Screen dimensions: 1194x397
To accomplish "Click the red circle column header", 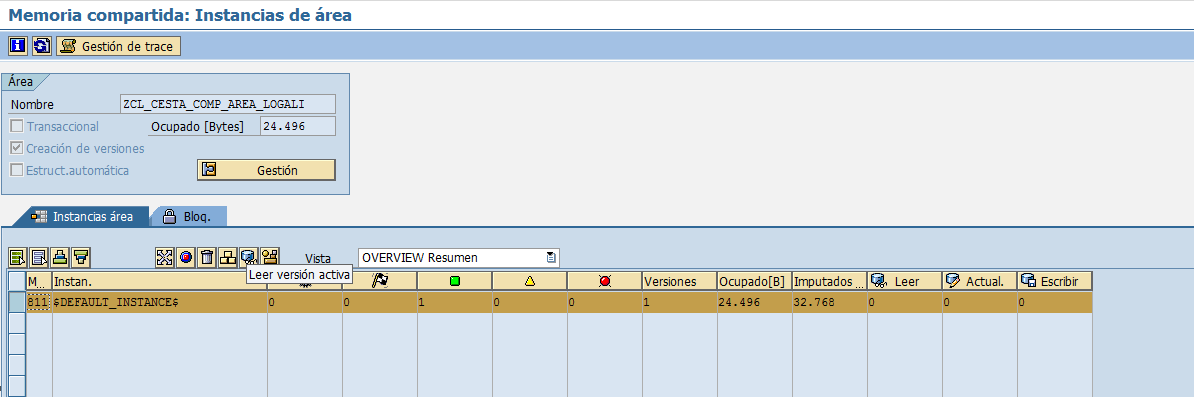I will pos(605,281).
